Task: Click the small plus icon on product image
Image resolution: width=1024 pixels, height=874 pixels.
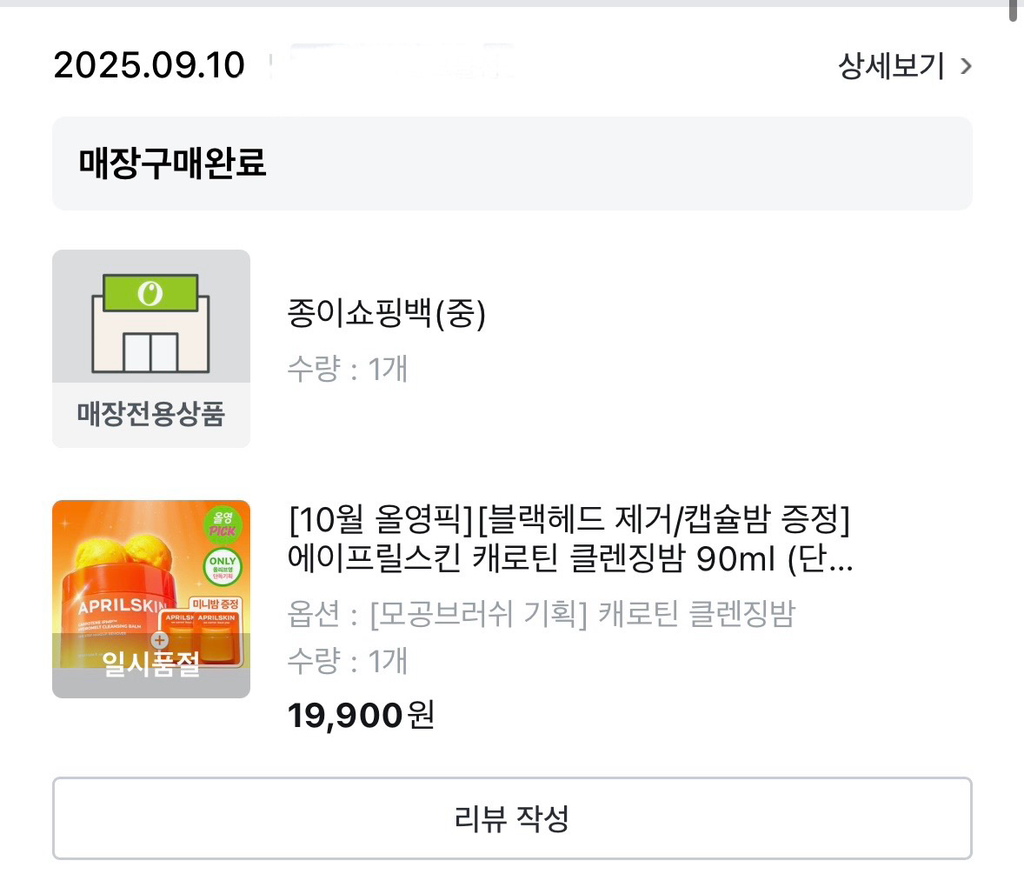Action: pos(158,640)
